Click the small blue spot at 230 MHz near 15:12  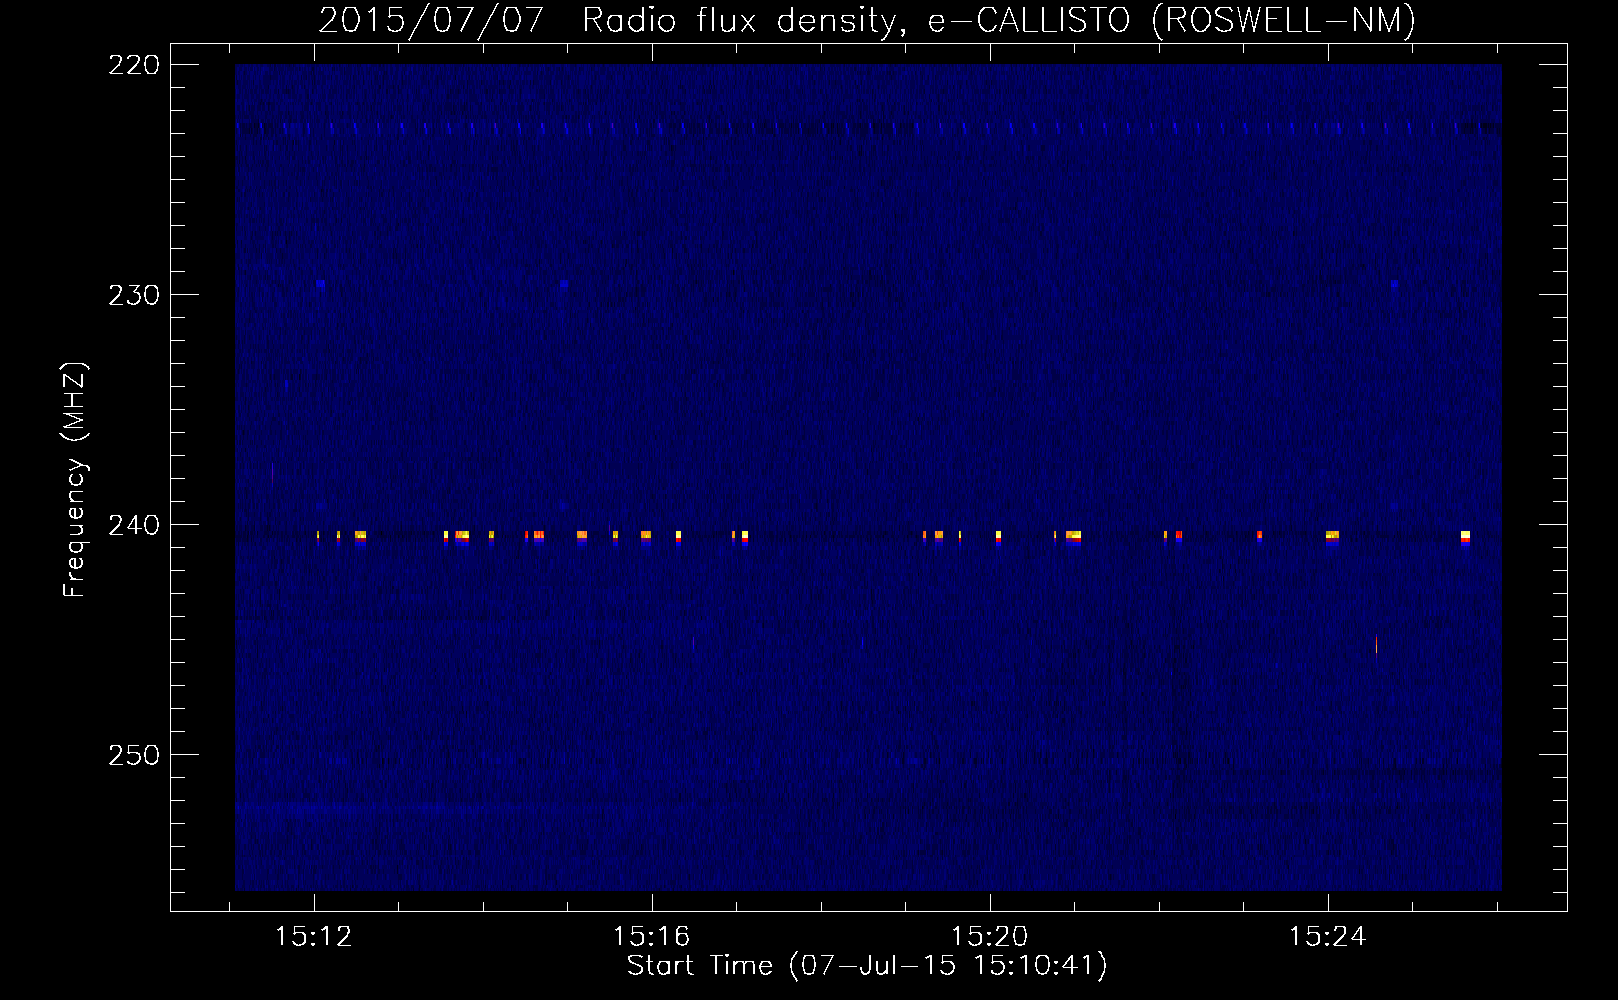[321, 284]
